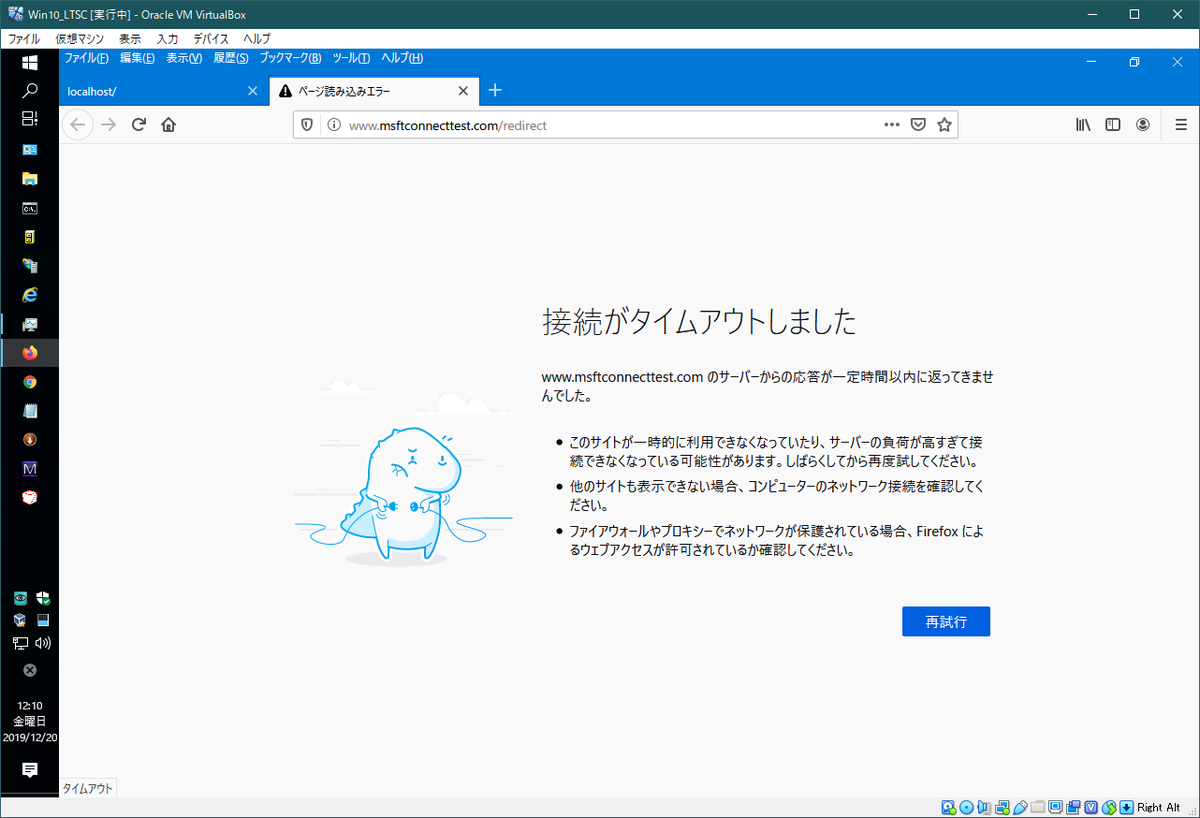Click the Firefox taskbar icon
The image size is (1200, 818).
(x=29, y=353)
